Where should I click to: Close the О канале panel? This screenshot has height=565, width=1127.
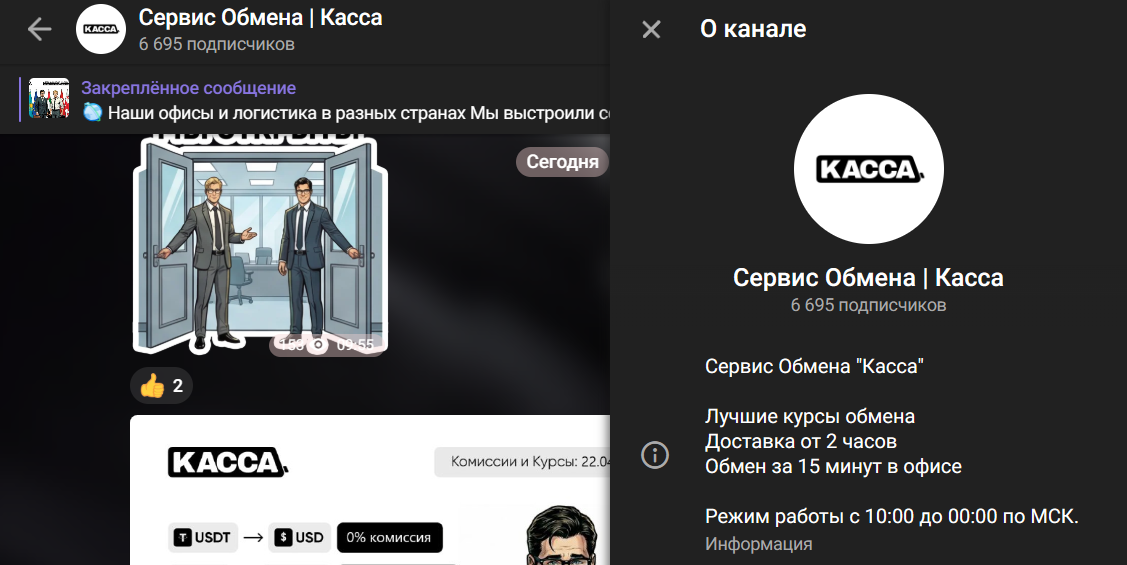(651, 29)
